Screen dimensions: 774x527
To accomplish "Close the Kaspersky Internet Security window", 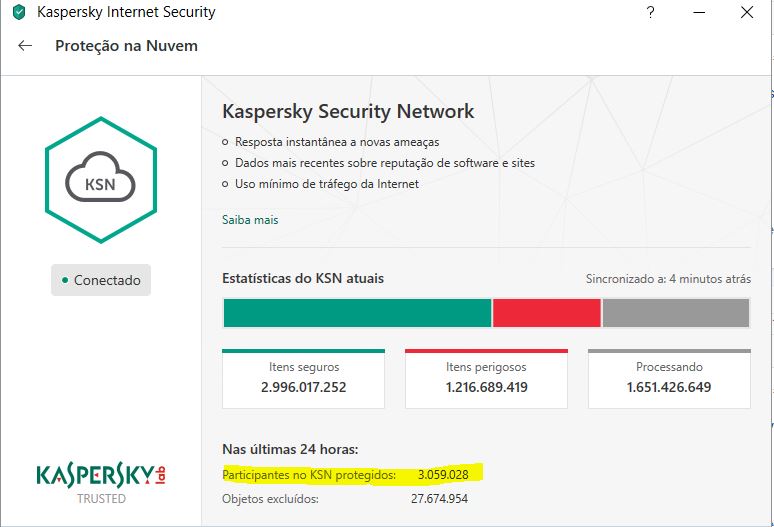I will (x=747, y=13).
